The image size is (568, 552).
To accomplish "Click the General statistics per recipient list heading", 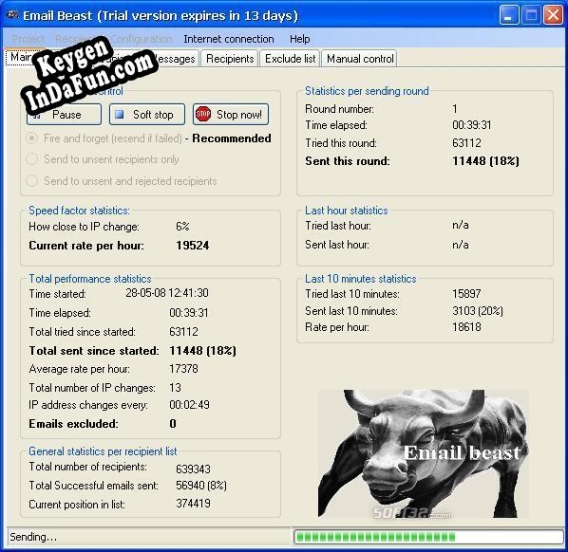I will click(x=103, y=451).
